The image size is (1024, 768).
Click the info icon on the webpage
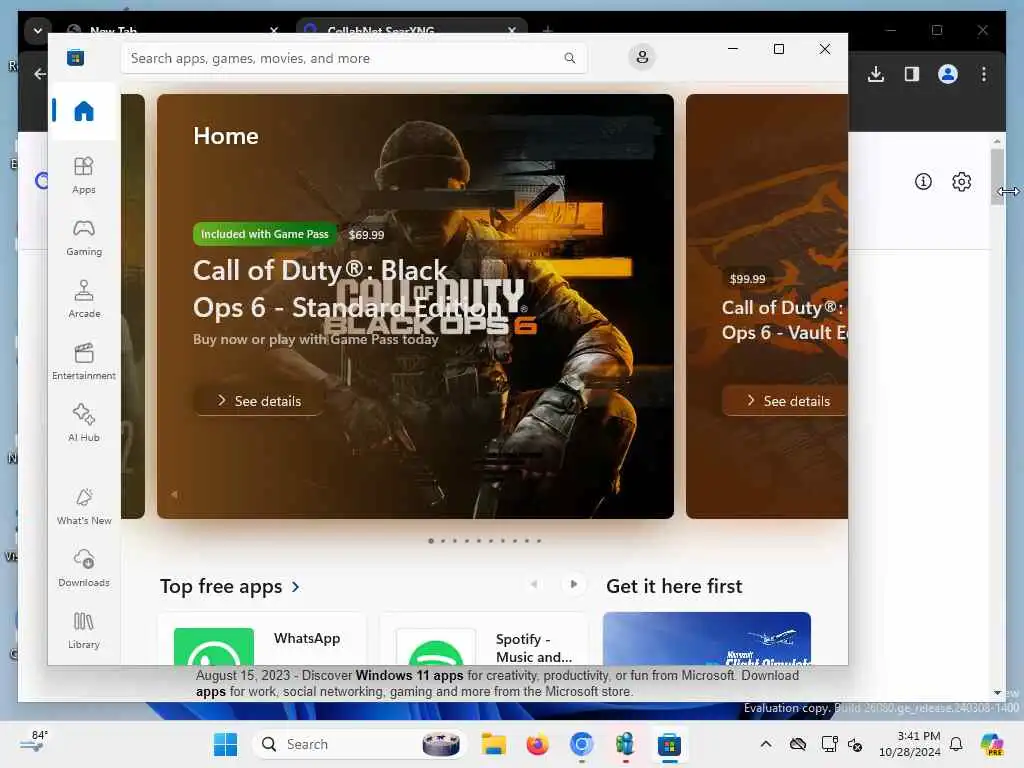click(x=923, y=182)
